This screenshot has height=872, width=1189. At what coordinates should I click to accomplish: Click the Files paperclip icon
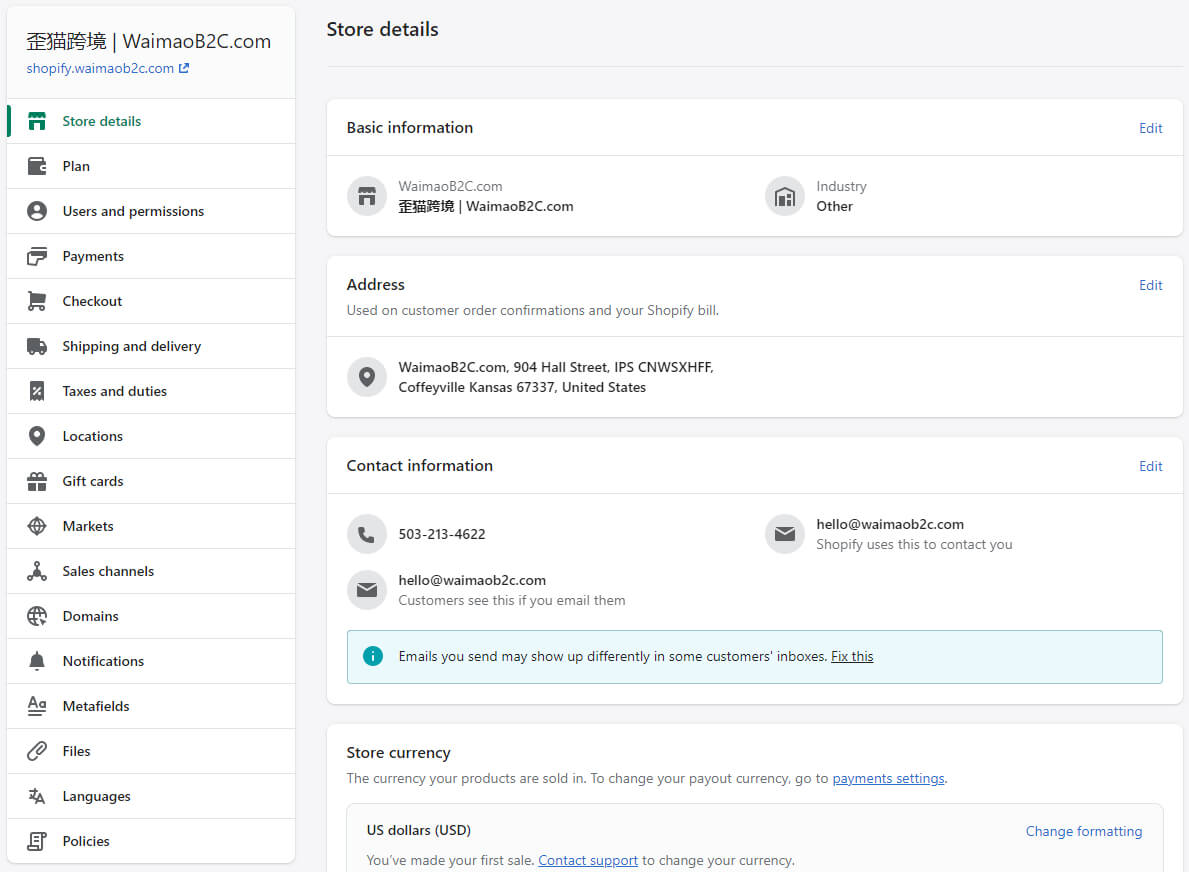(x=36, y=751)
